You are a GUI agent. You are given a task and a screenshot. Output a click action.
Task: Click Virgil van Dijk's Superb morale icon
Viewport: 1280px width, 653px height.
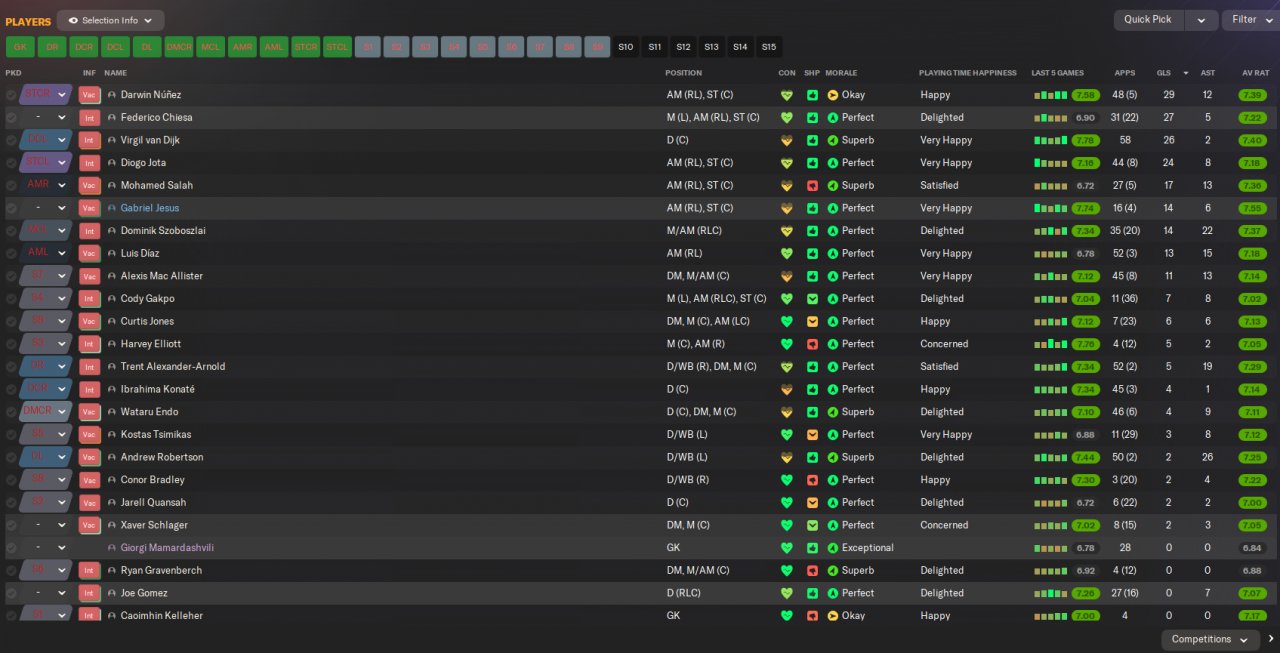pyautogui.click(x=833, y=140)
